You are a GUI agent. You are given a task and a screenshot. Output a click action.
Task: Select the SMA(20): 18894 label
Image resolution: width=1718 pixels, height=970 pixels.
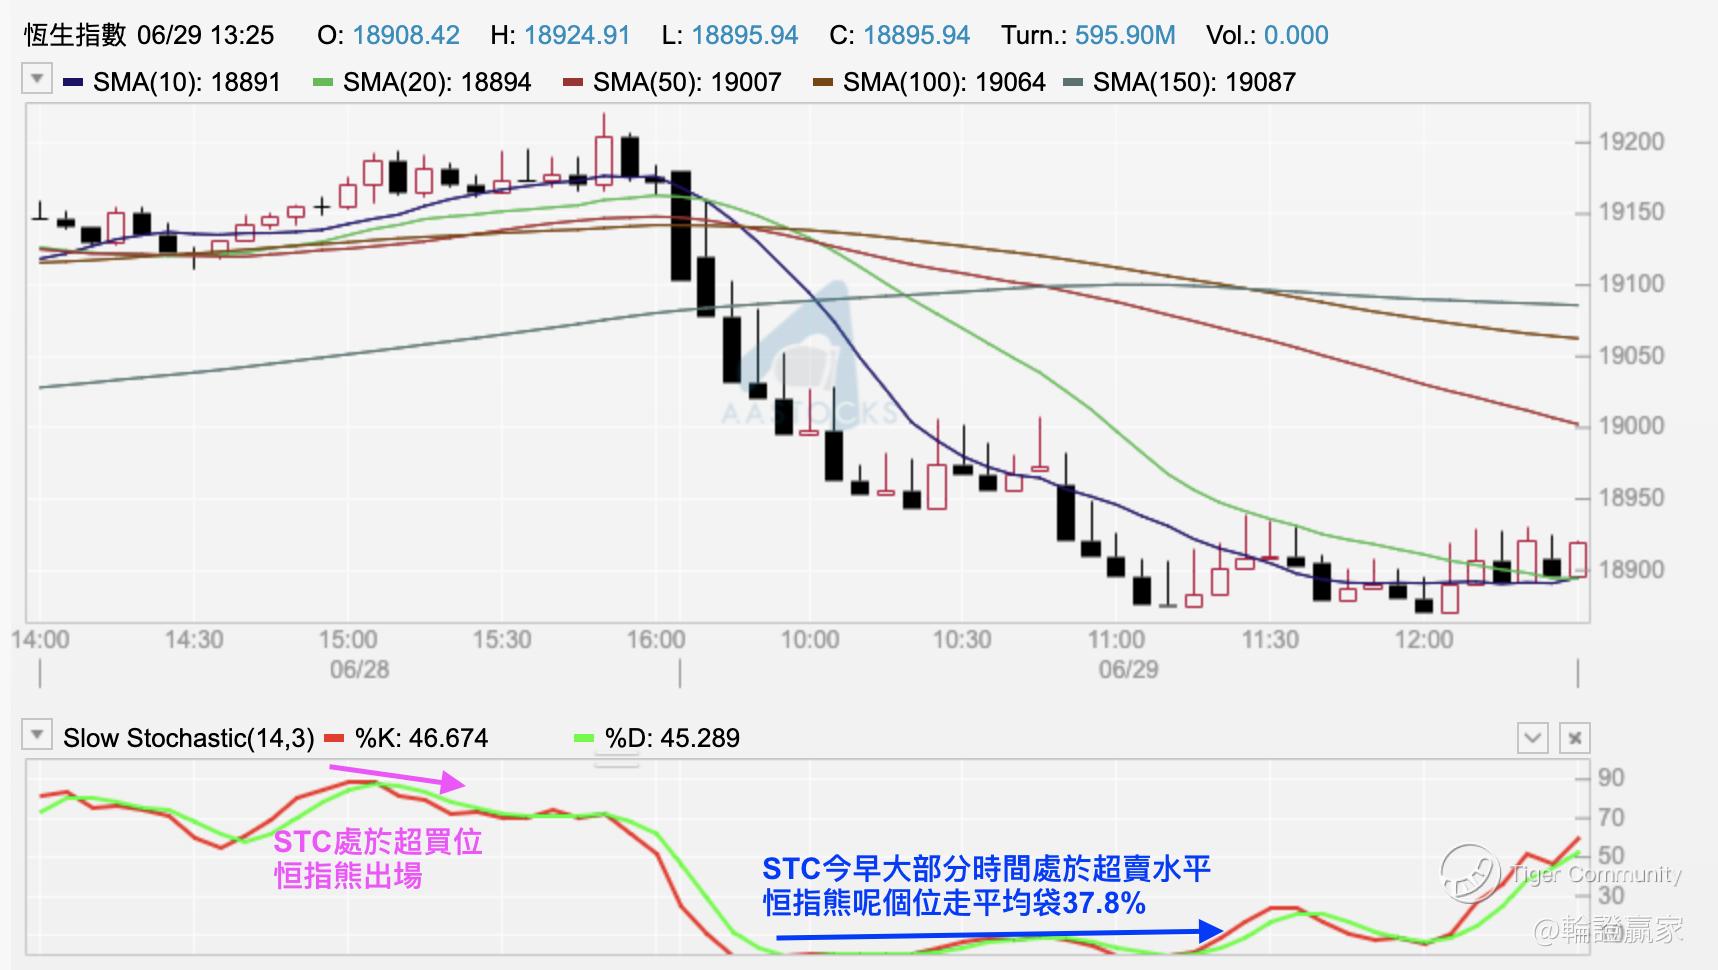click(x=437, y=82)
